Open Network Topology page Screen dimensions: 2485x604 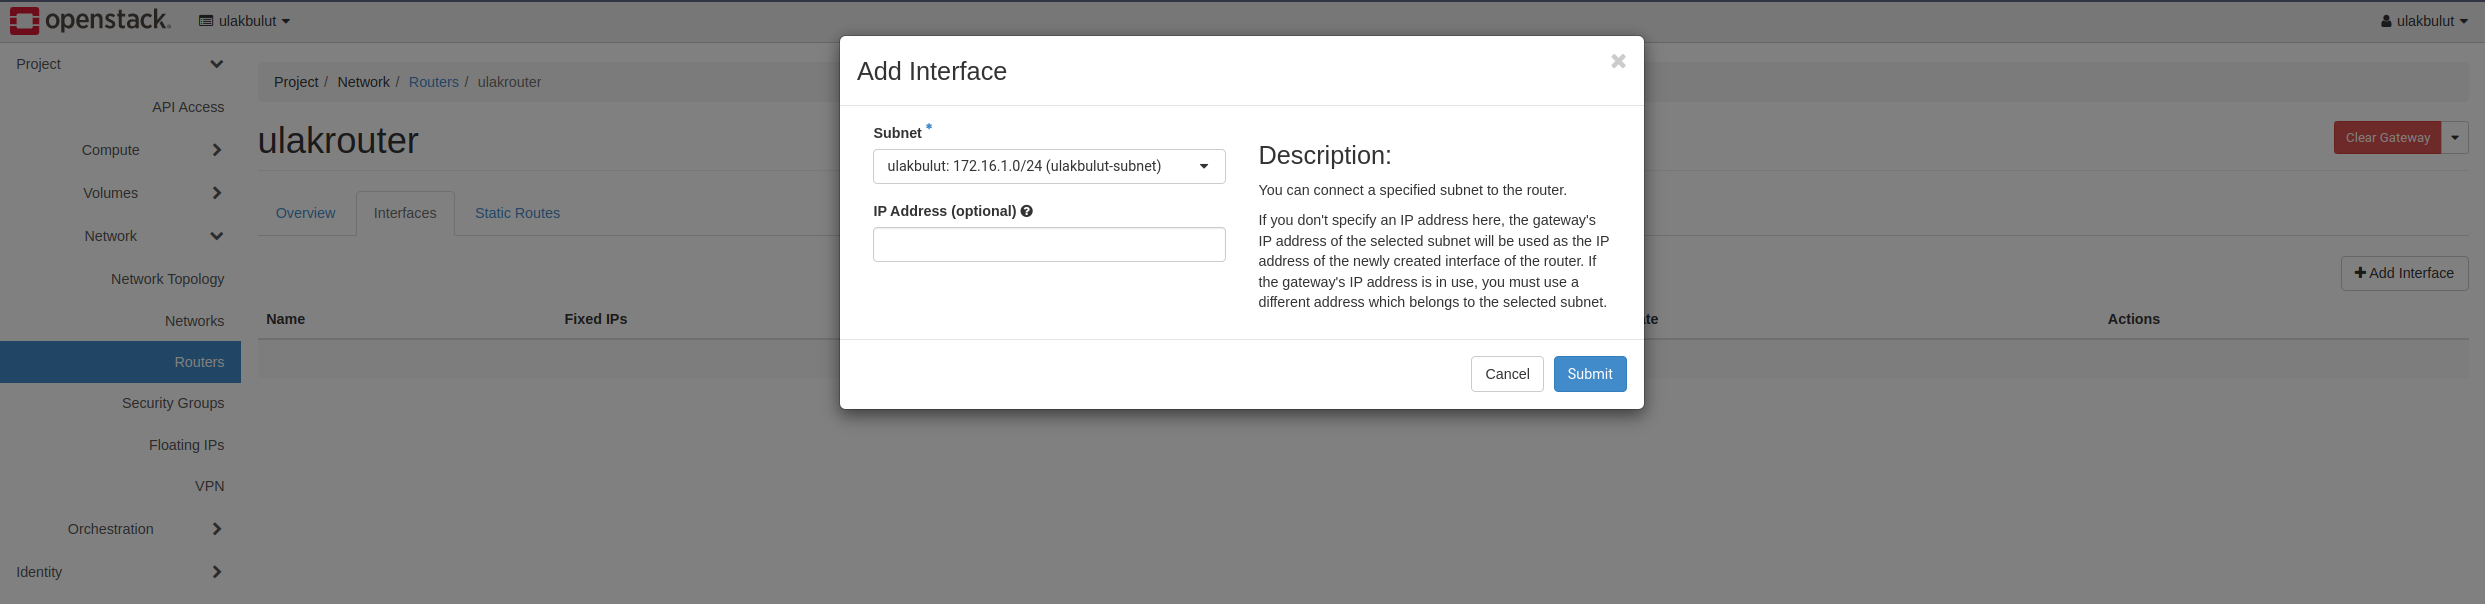point(167,279)
